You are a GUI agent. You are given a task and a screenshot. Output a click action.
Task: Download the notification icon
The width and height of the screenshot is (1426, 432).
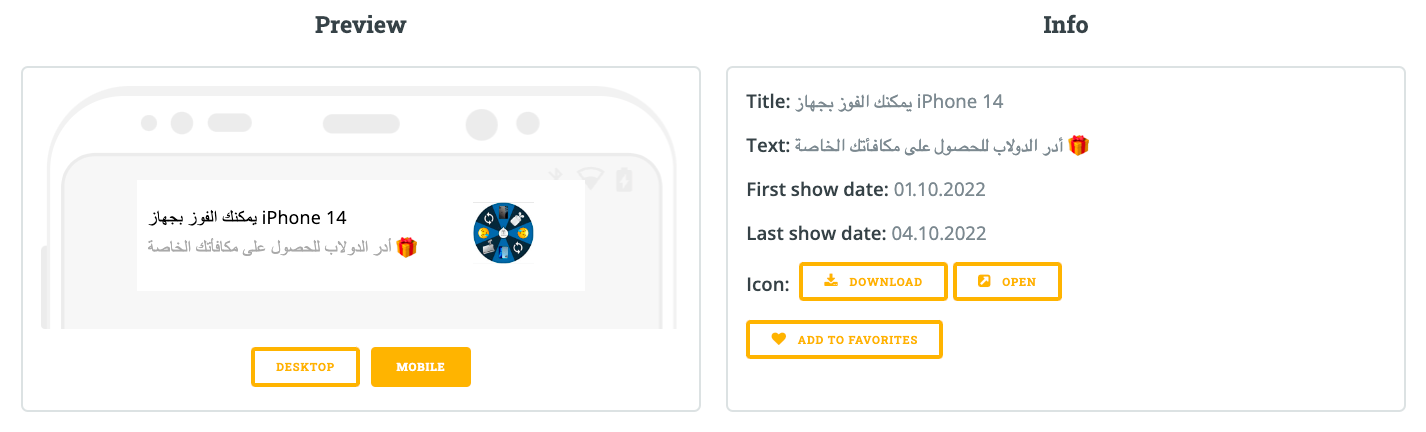tap(872, 281)
